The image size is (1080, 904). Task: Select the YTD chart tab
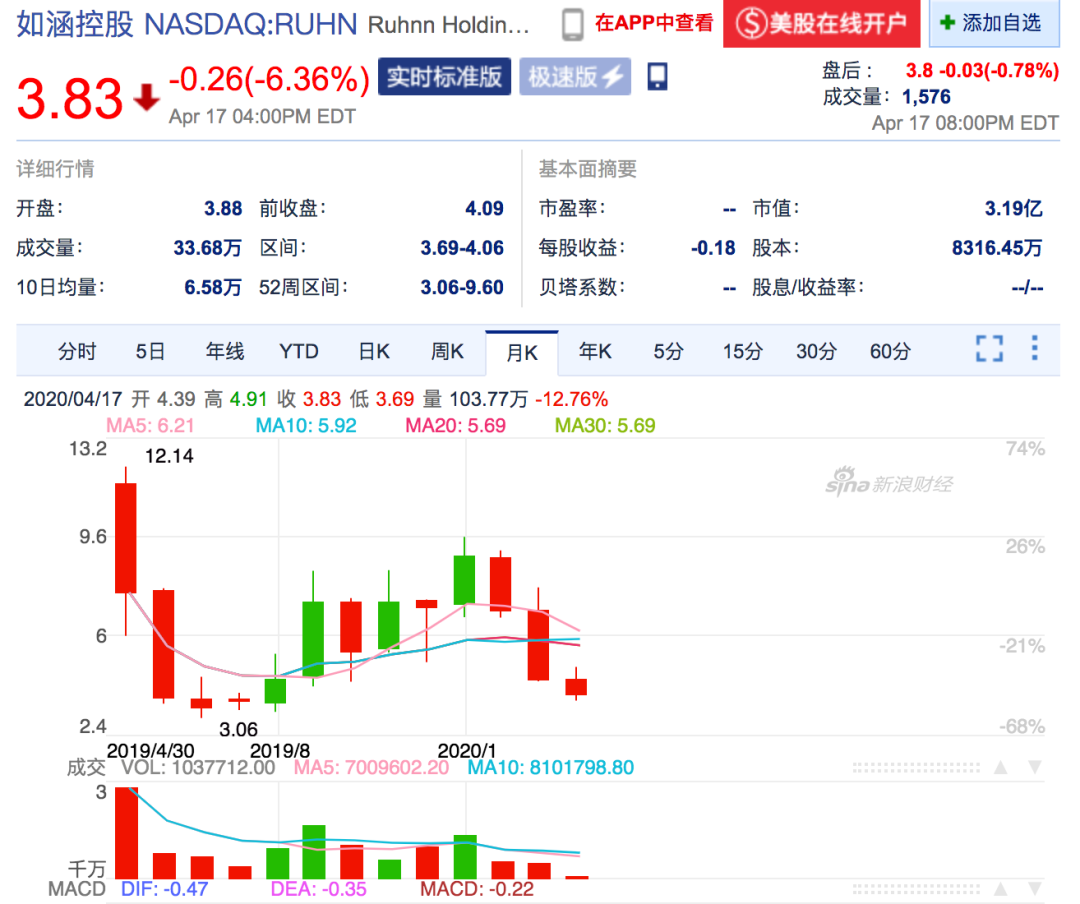point(299,351)
